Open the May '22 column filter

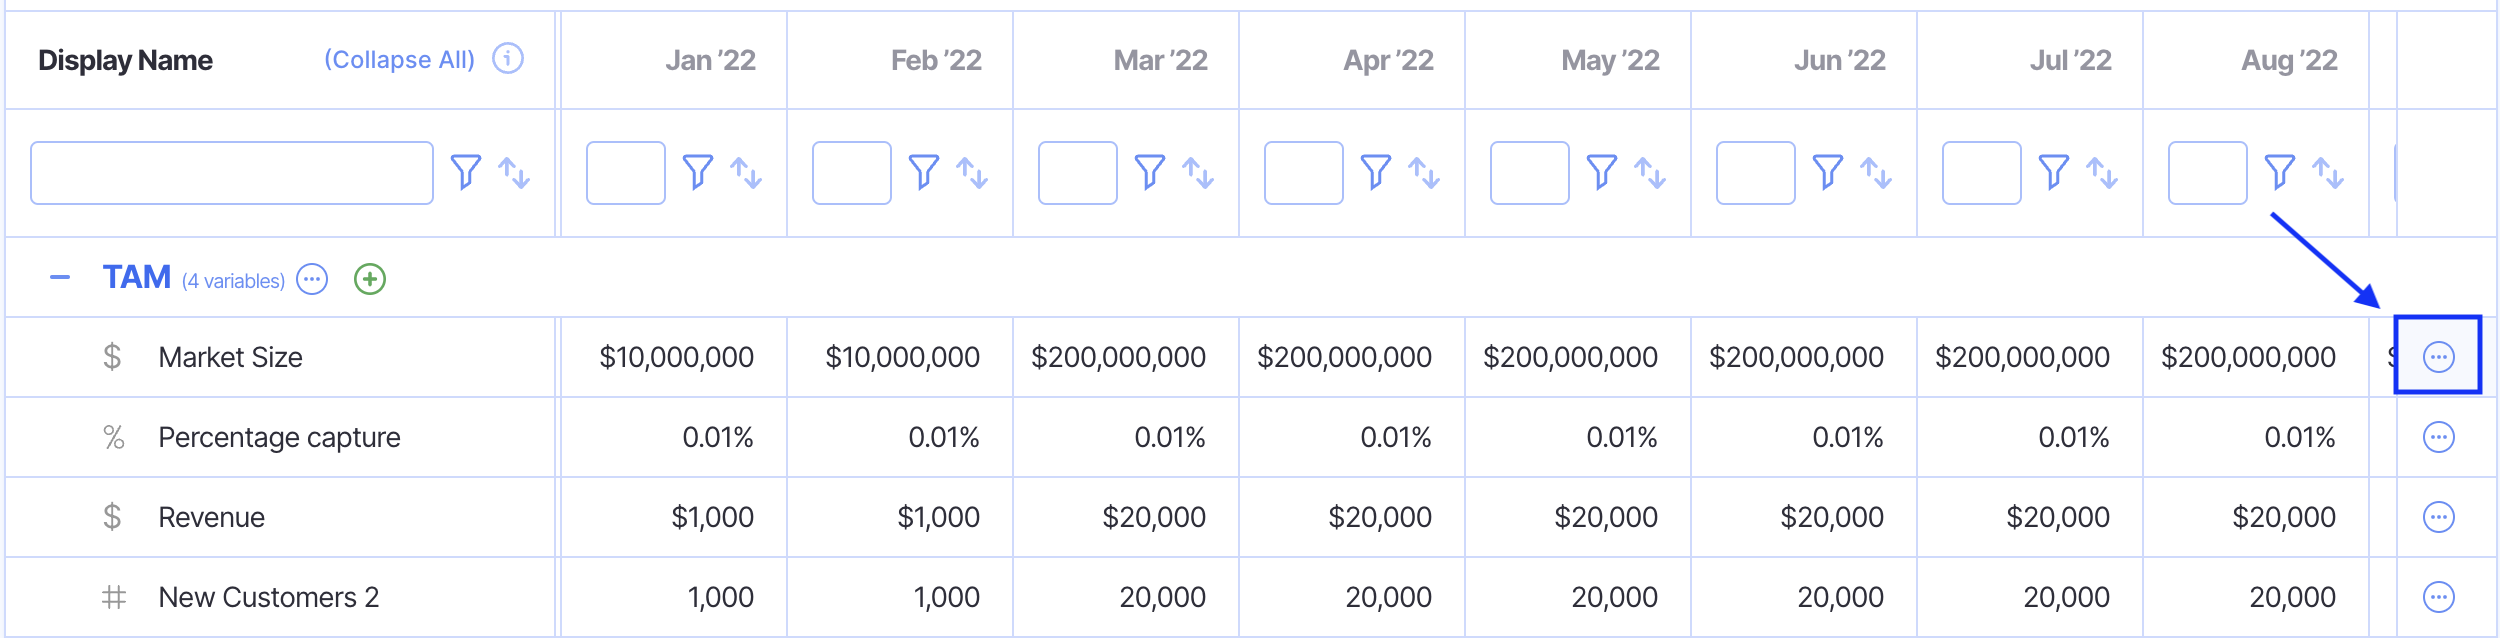pyautogui.click(x=1602, y=172)
